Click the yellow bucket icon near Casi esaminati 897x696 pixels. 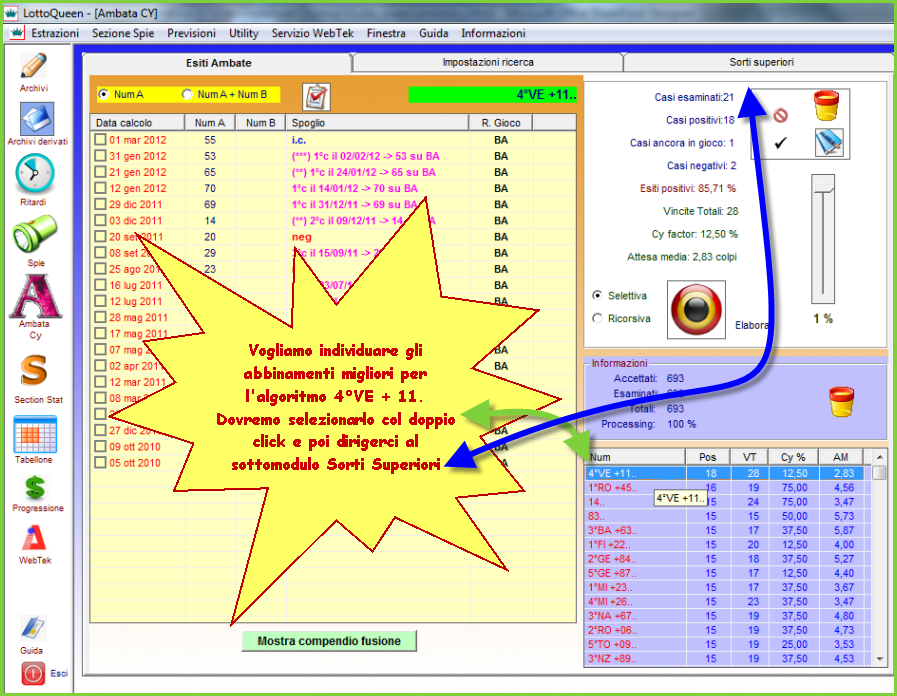tap(826, 106)
